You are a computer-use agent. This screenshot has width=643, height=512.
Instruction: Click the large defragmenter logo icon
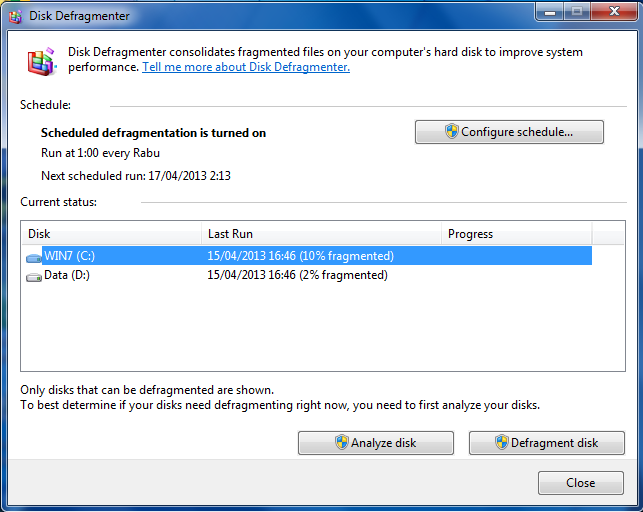(x=41, y=61)
